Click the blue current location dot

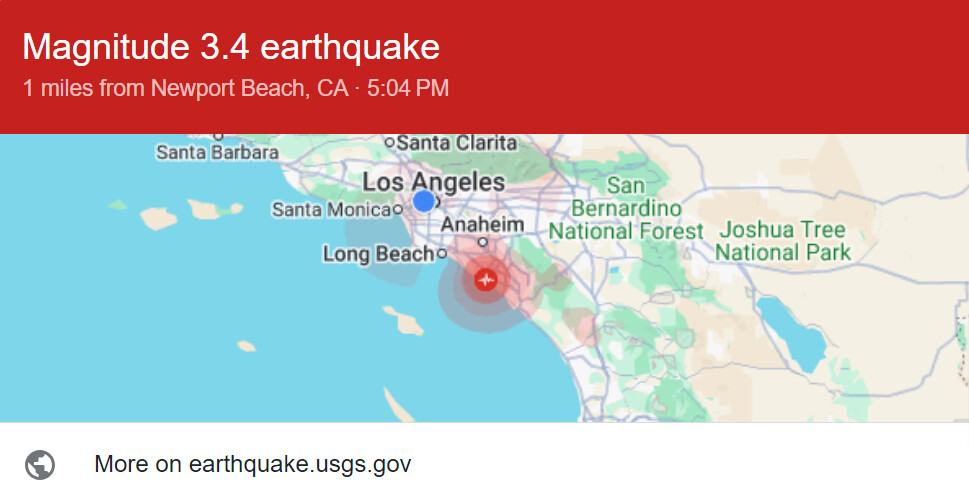coord(424,201)
